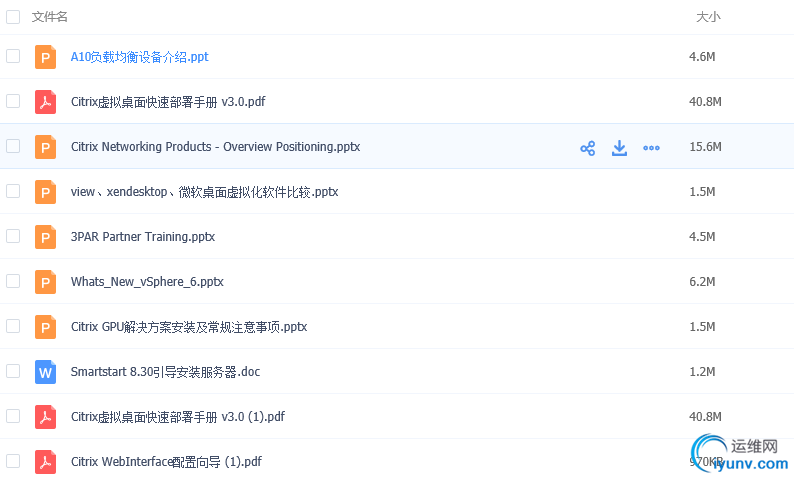This screenshot has height=480, width=794.
Task: Open Citrix虚拟桌面快速部署手册 v3.0 (1).pdf
Action: click(x=178, y=417)
